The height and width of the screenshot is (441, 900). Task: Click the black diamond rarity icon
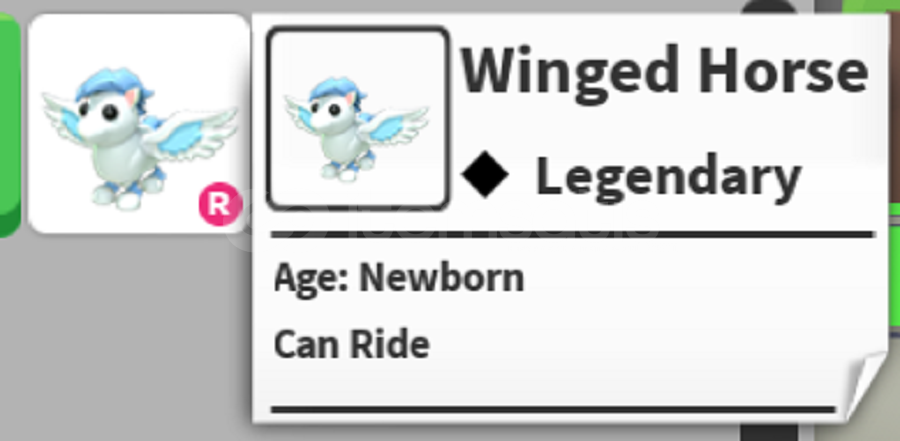[x=485, y=175]
